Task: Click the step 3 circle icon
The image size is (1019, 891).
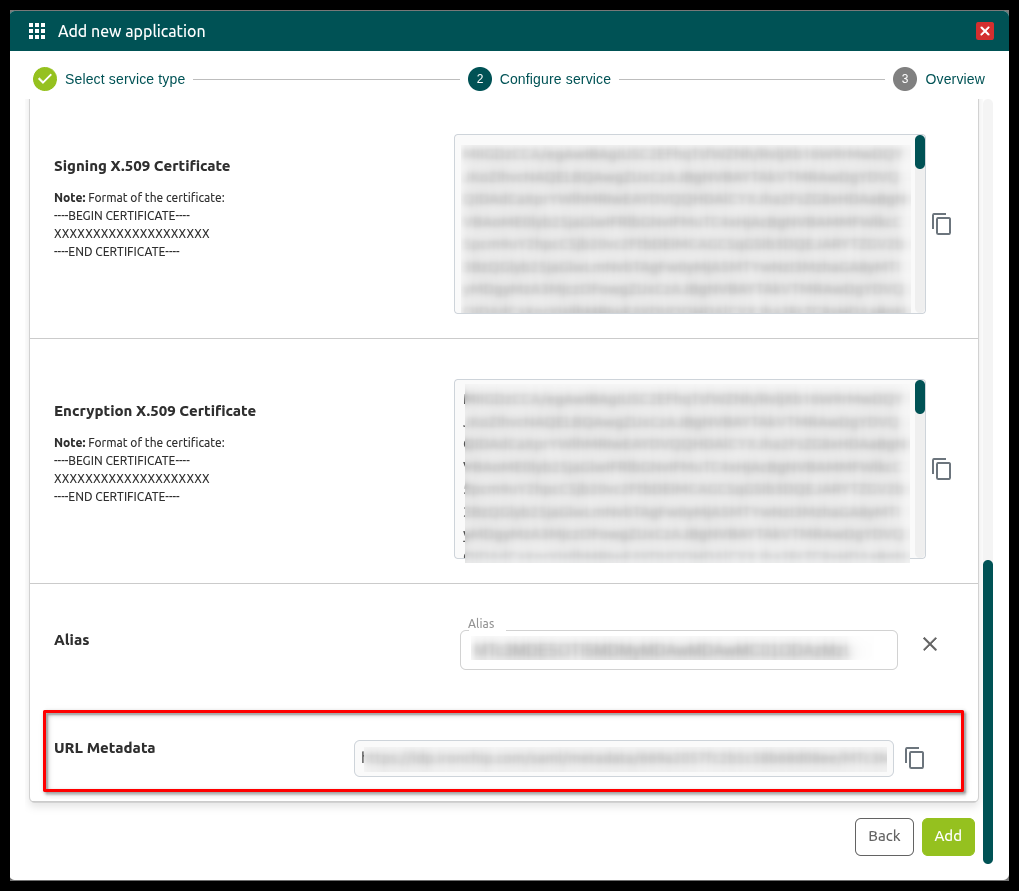Action: click(905, 79)
